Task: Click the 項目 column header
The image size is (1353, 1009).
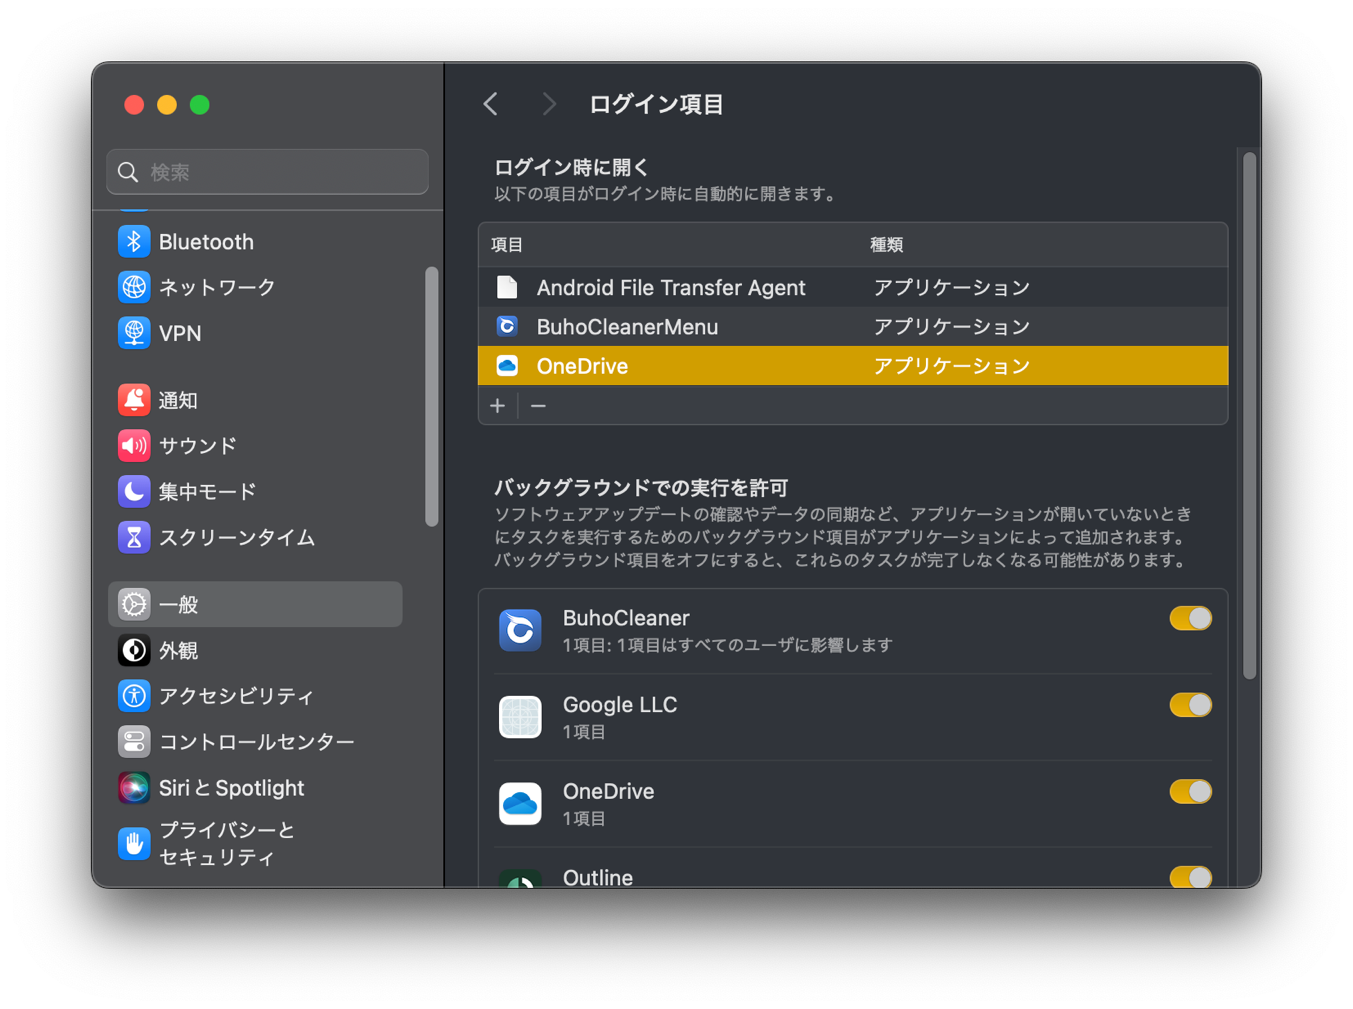Action: coord(507,245)
